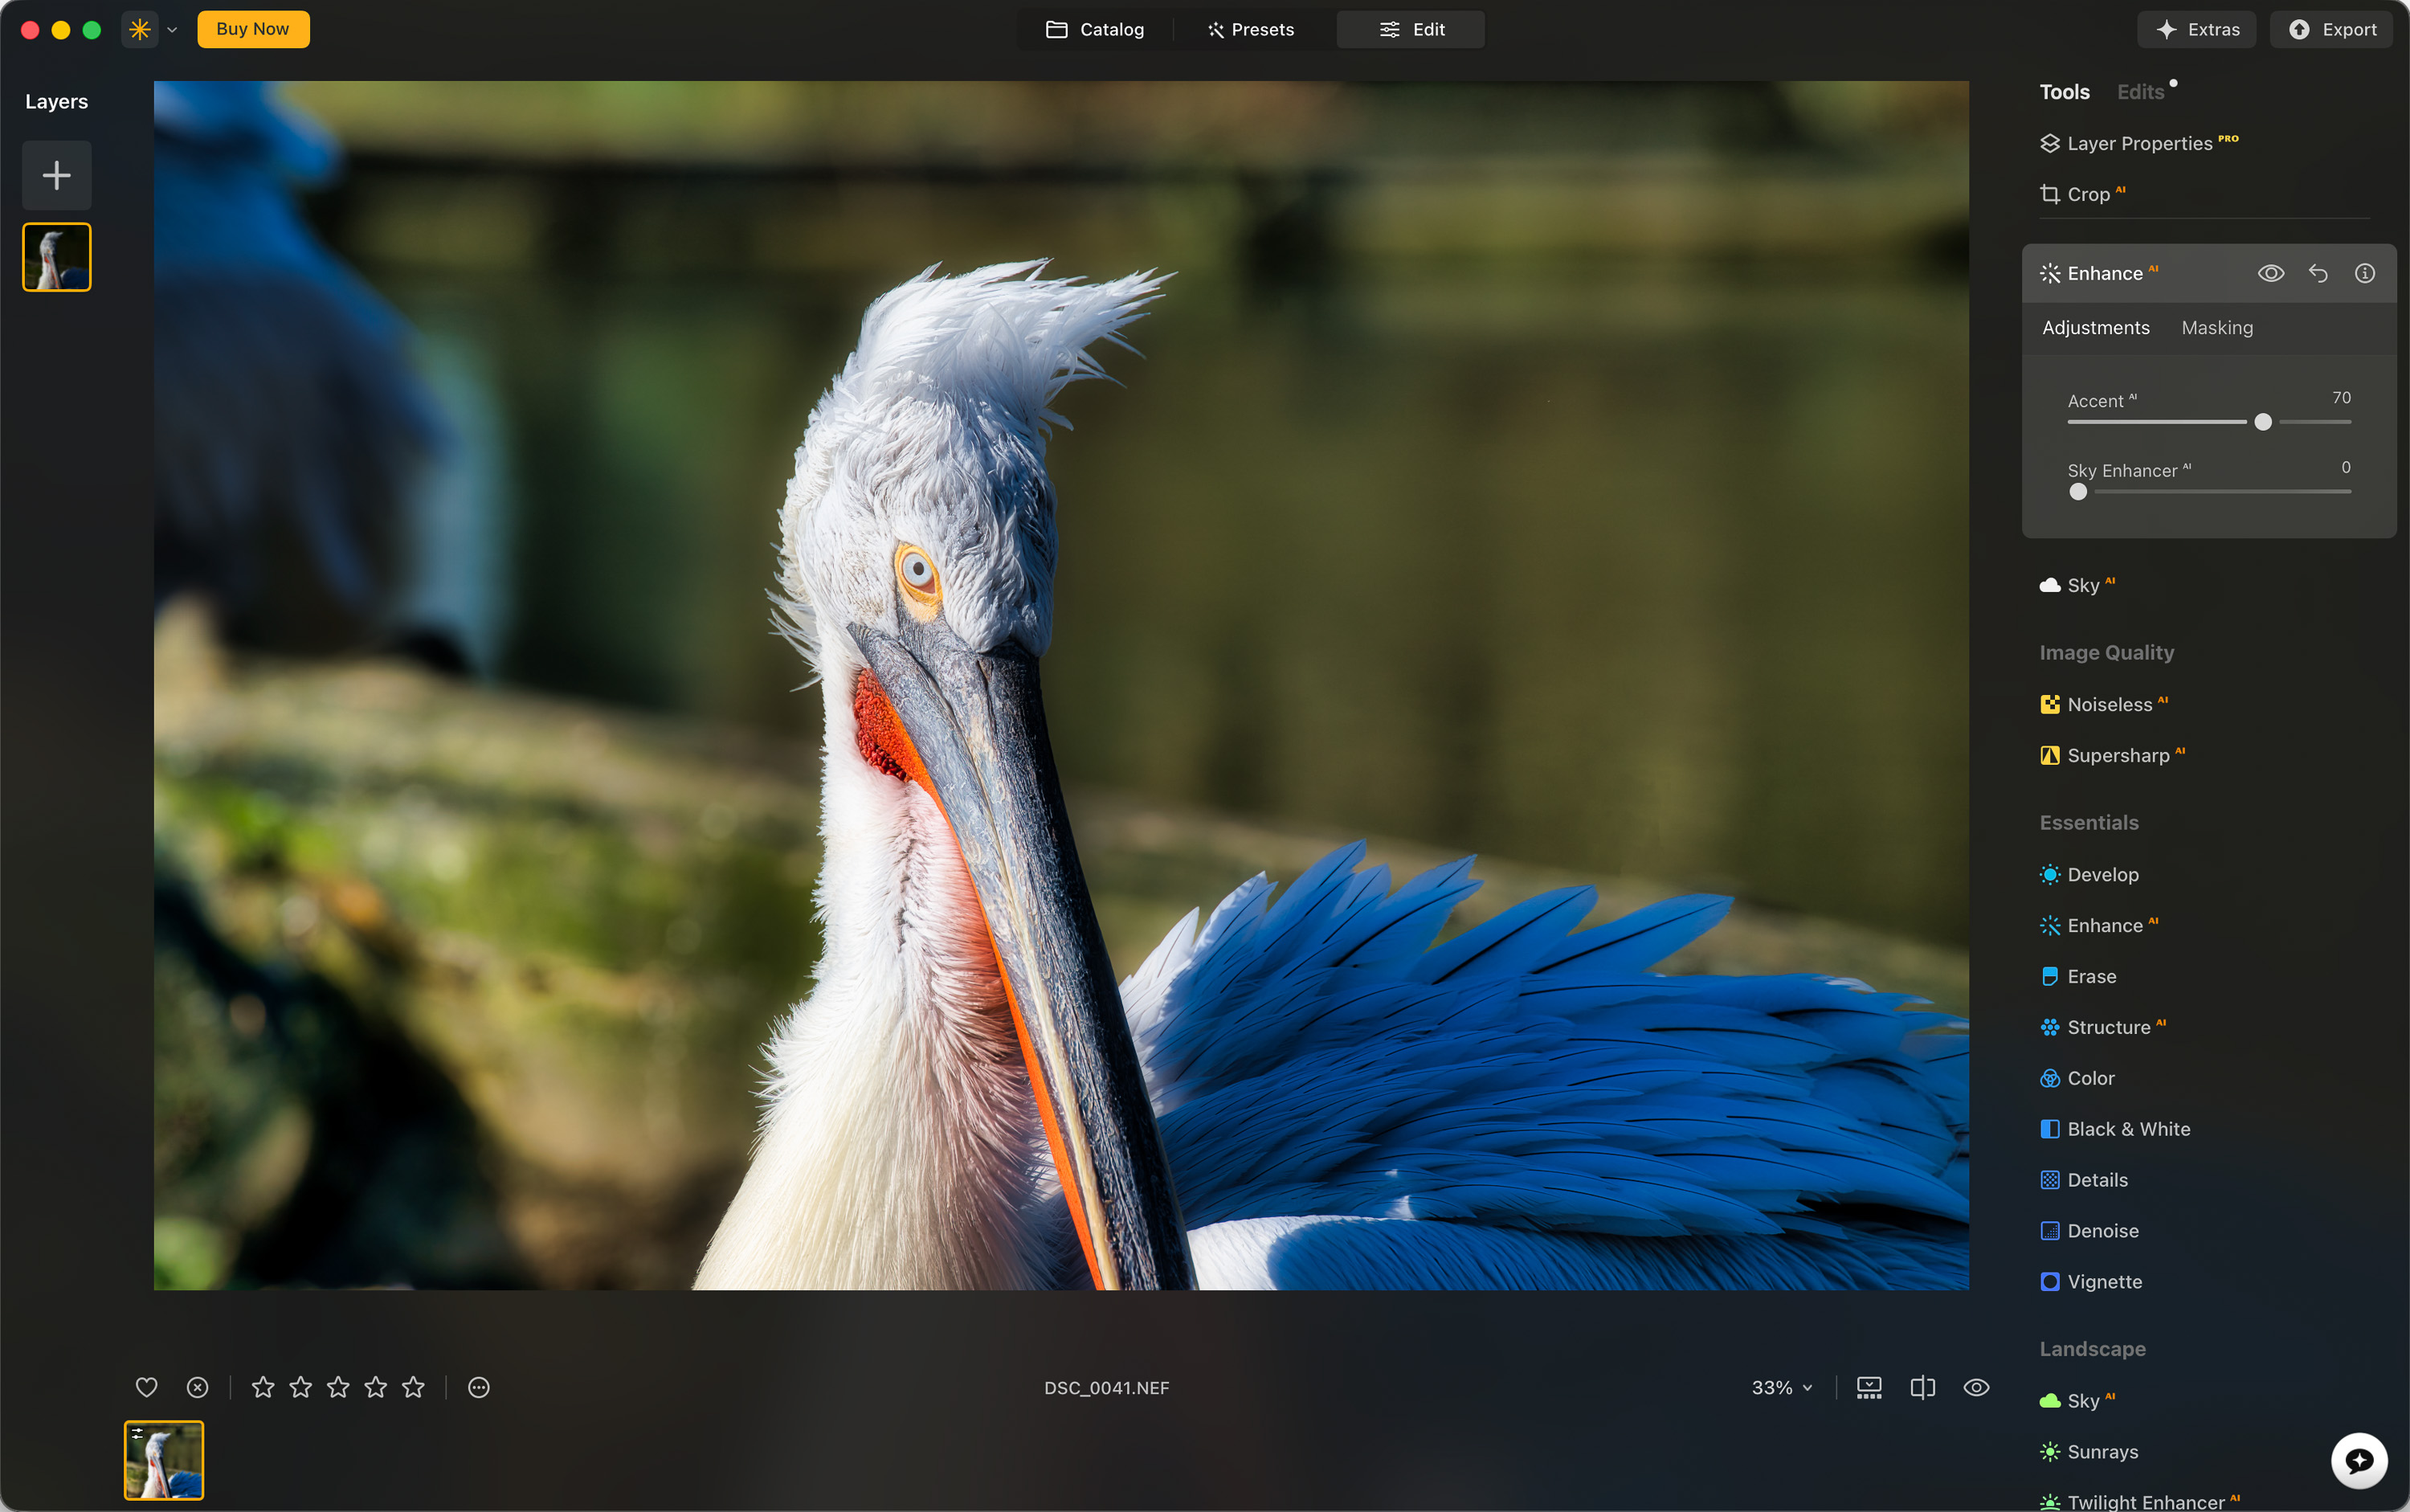Select the pelican layer thumbnail in Layers
This screenshot has height=1512, width=2410.
point(57,257)
